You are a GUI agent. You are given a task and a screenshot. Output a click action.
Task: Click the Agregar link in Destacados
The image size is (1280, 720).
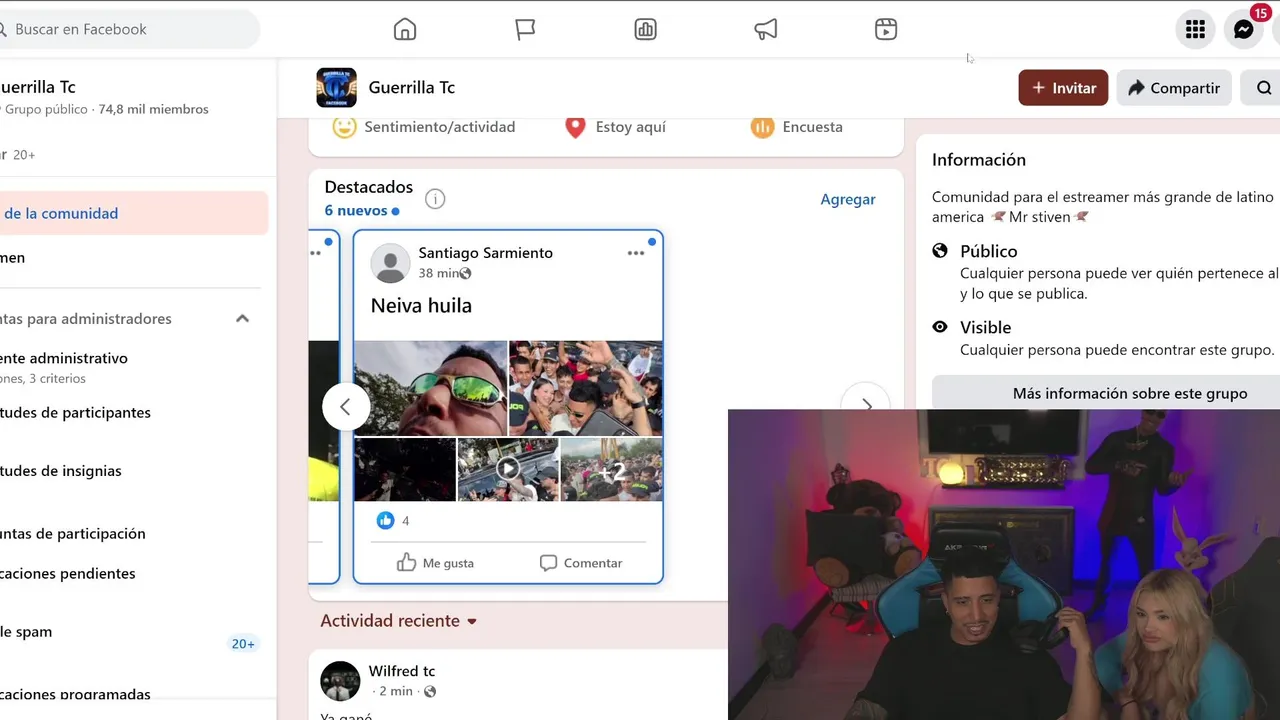pyautogui.click(x=848, y=199)
